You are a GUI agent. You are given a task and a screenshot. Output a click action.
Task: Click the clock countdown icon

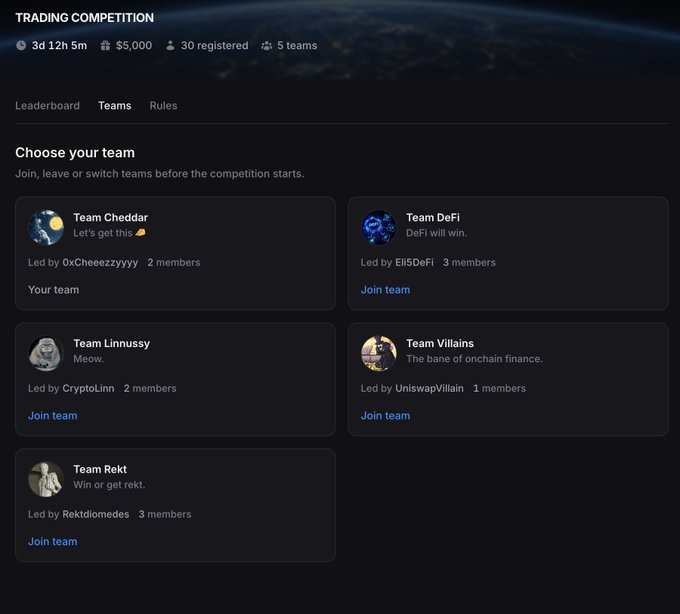tap(21, 45)
